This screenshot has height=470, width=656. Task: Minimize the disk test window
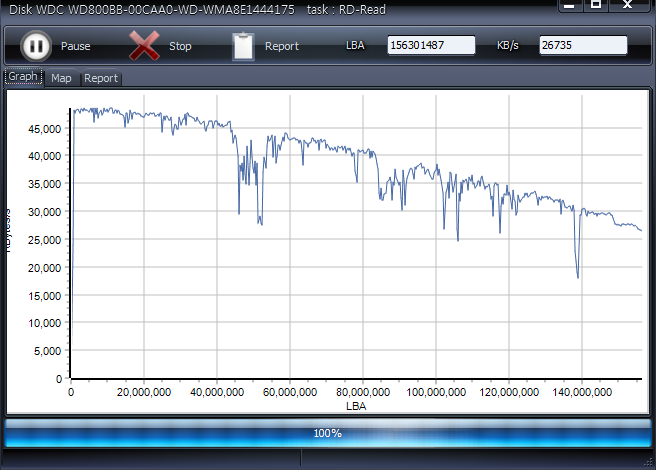[570, 5]
